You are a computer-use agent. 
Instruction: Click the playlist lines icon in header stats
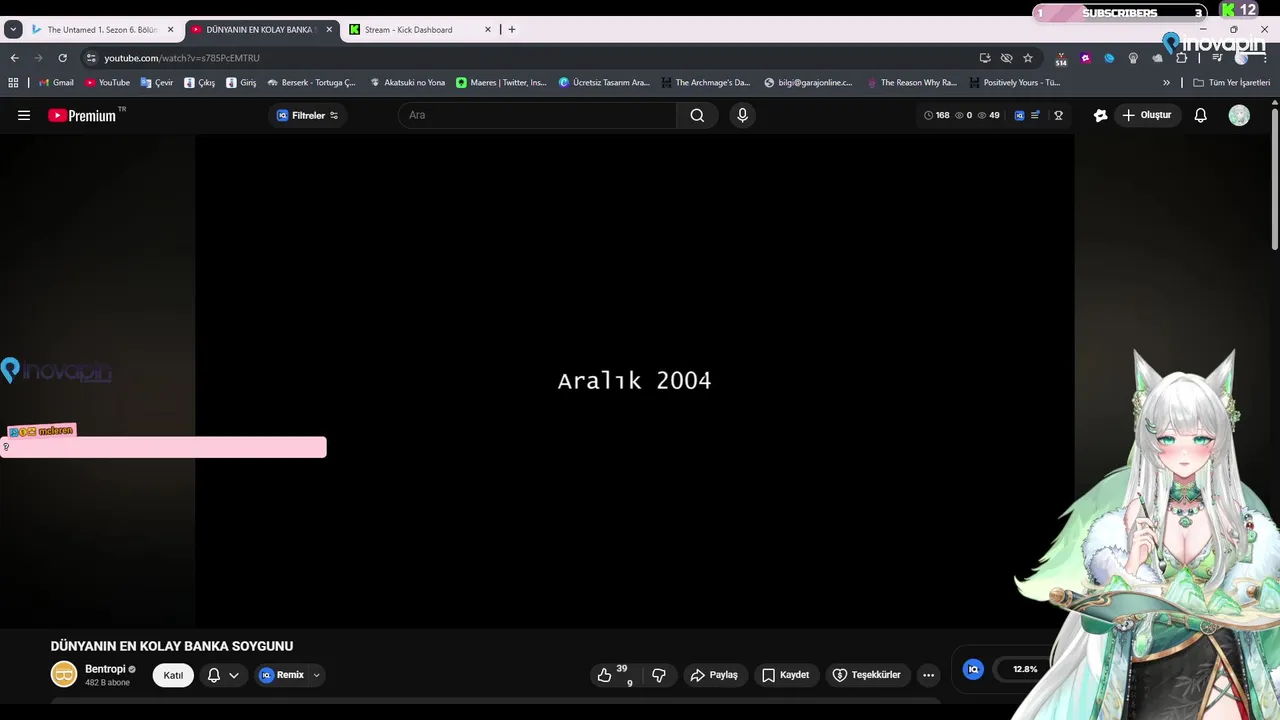point(1035,115)
